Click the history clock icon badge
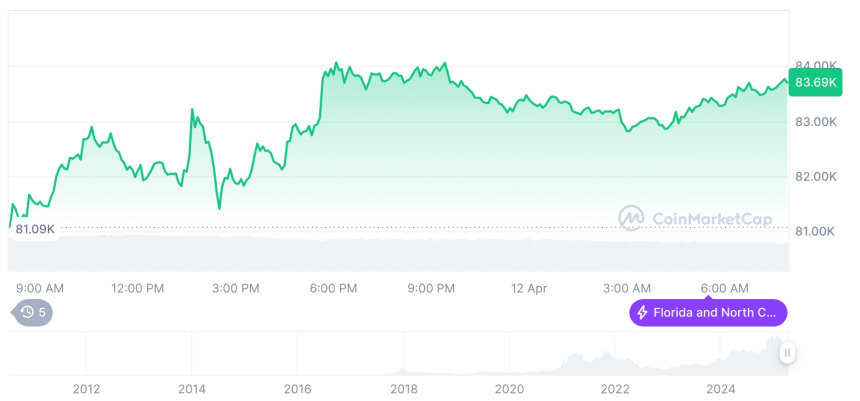Screen dimensions: 860x401 click(27, 312)
